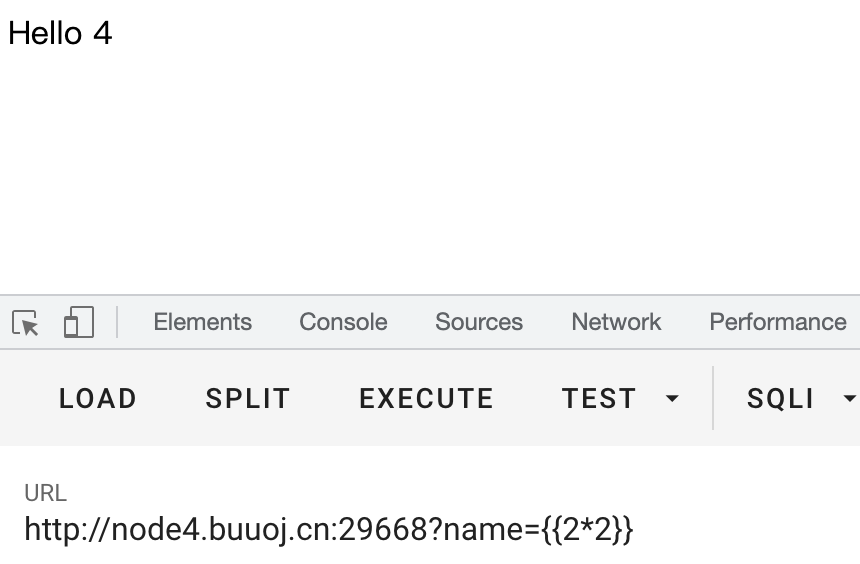
Task: Switch to the Elements tab
Action: (202, 322)
